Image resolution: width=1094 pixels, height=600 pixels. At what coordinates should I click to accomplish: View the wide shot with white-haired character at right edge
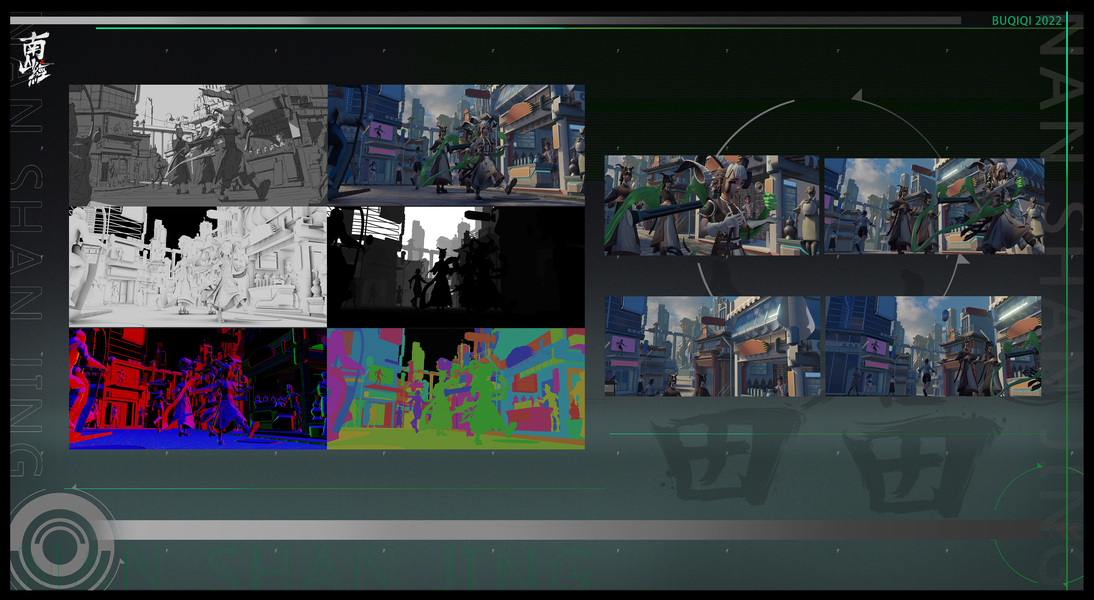[x=934, y=206]
